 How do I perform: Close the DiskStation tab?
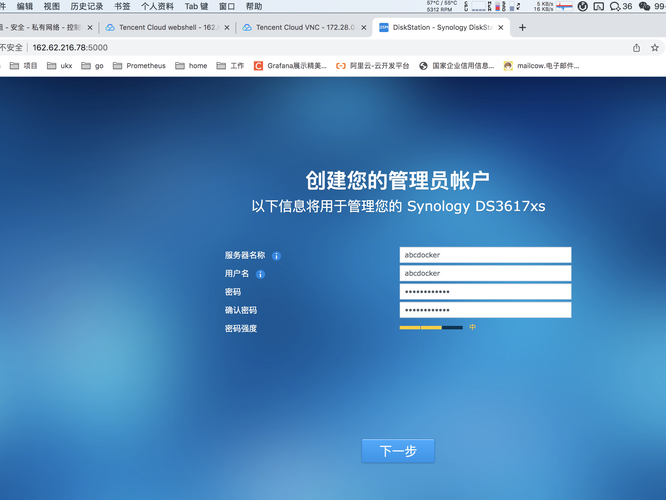tap(501, 28)
